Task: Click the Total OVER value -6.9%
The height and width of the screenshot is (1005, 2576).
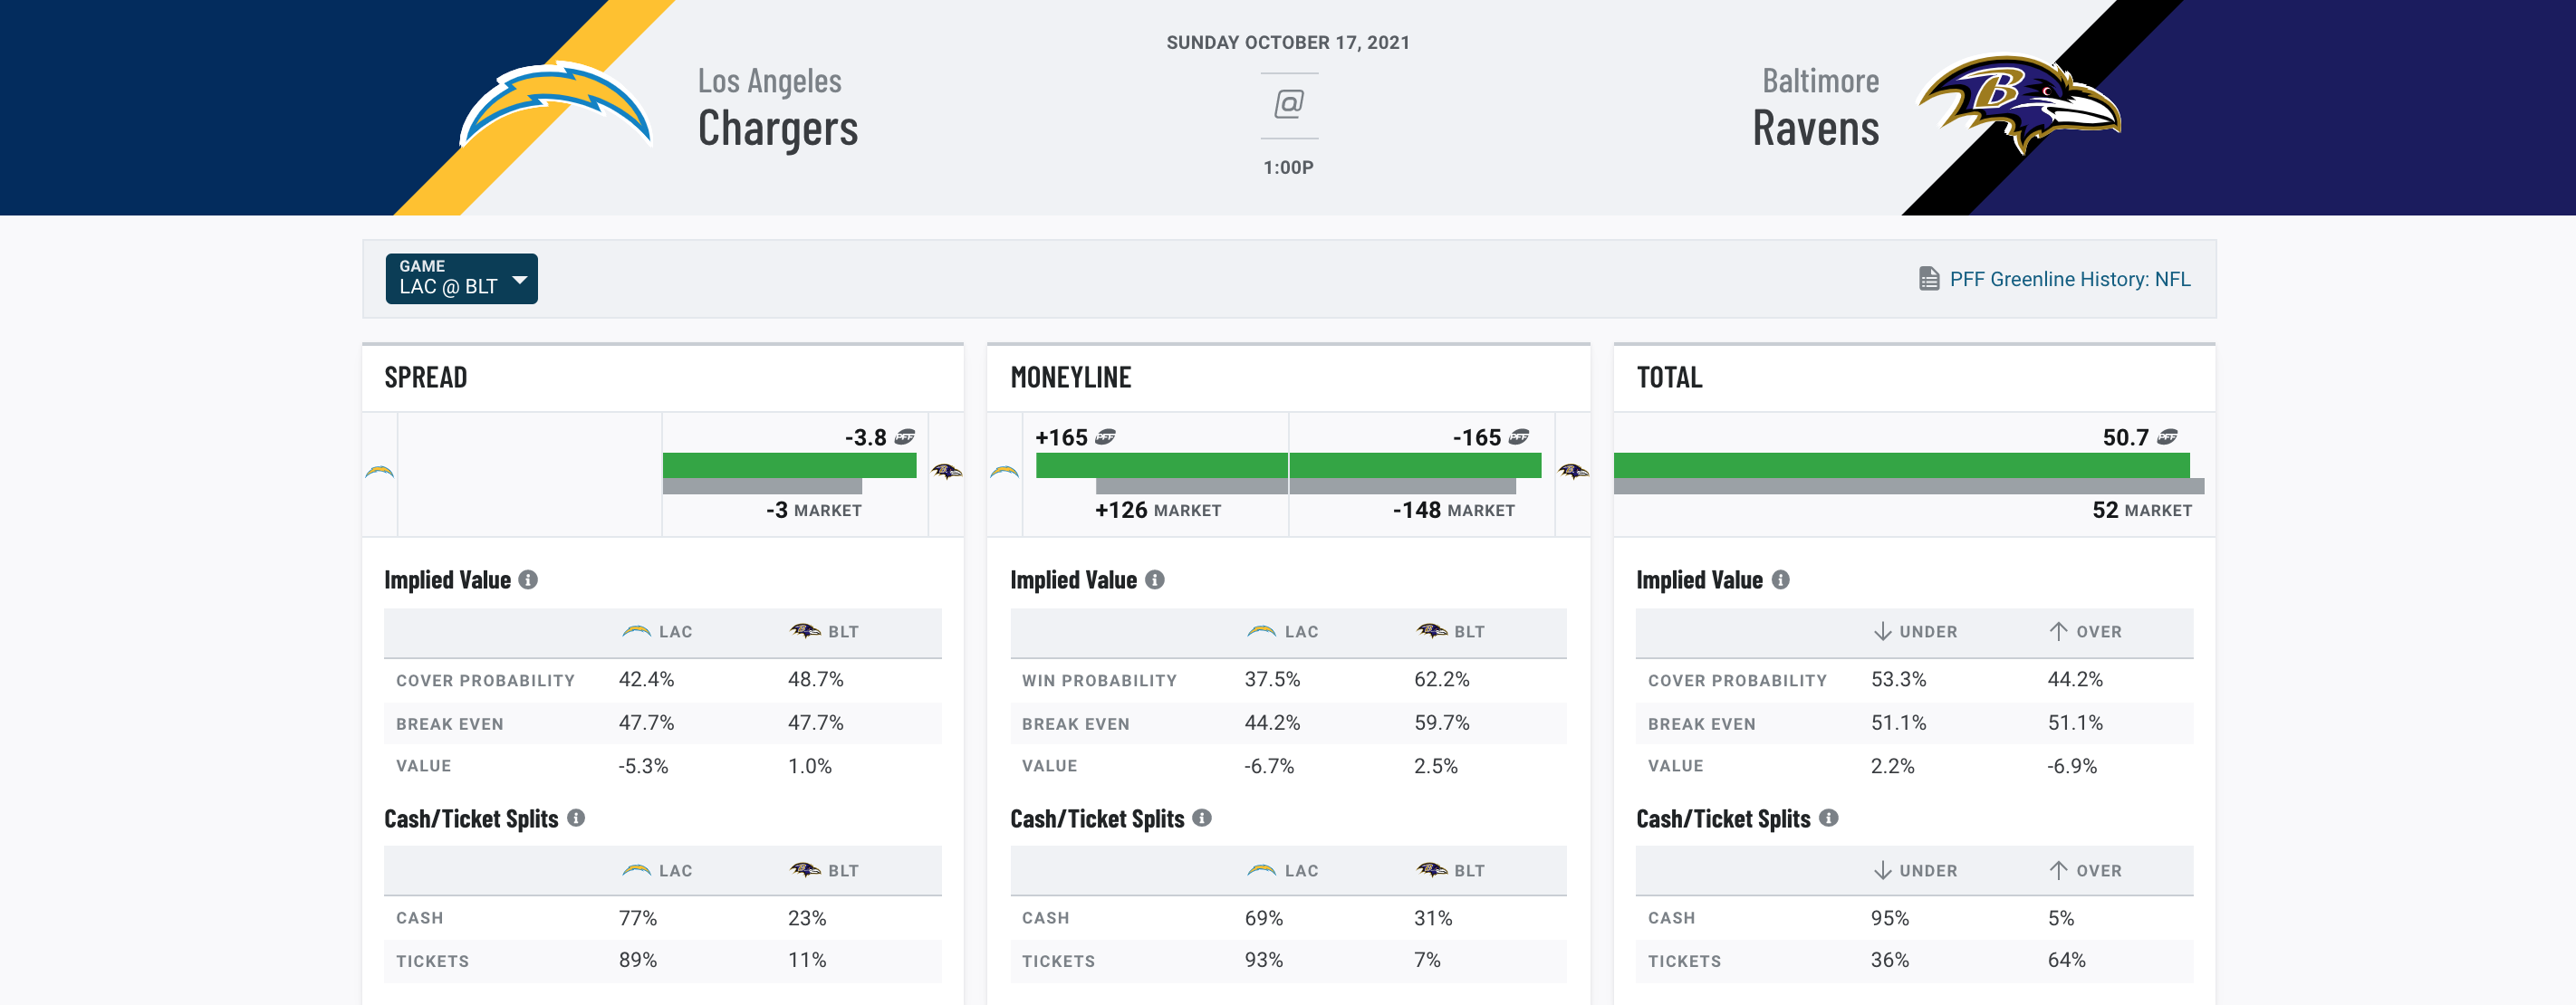Action: (2072, 766)
